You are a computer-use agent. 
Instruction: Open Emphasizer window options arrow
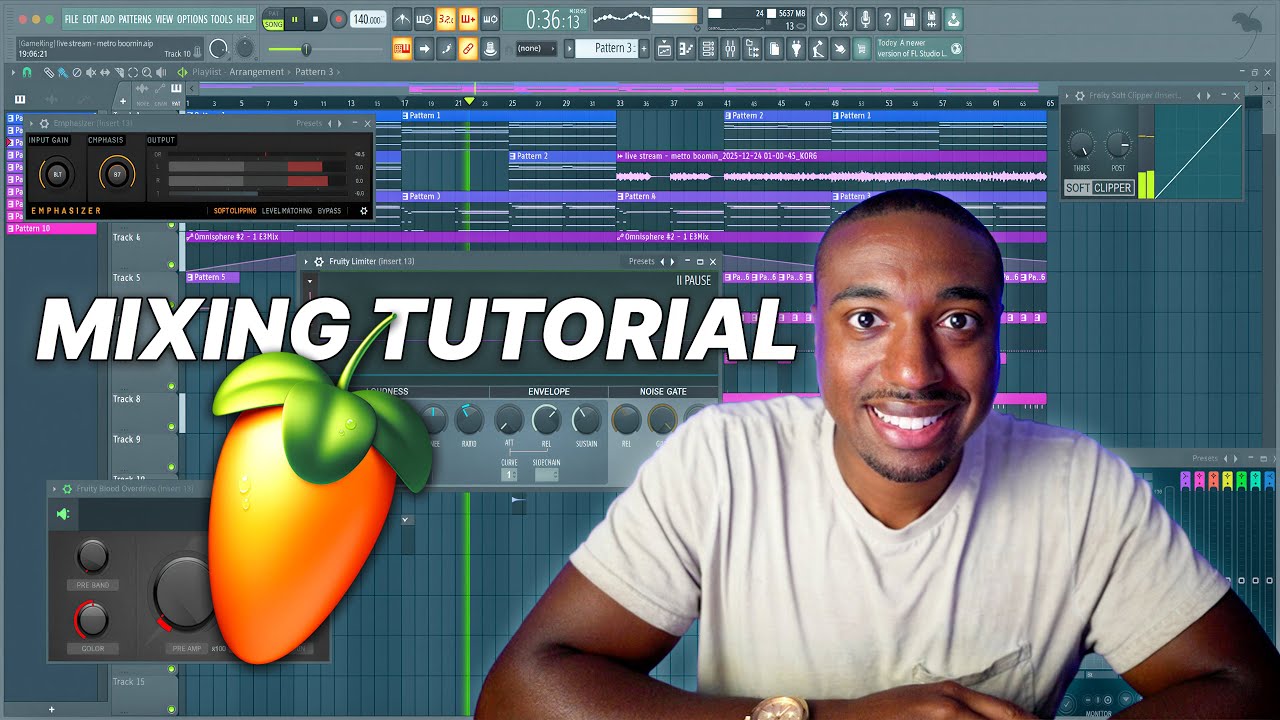pyautogui.click(x=31, y=123)
